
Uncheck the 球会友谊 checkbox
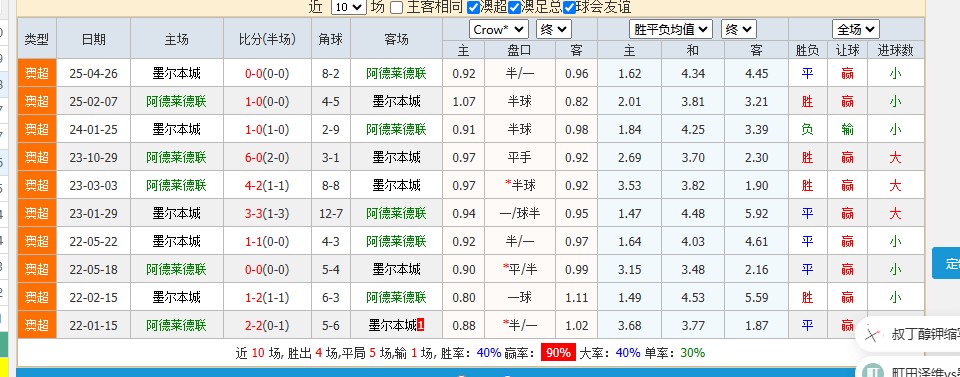click(x=569, y=7)
